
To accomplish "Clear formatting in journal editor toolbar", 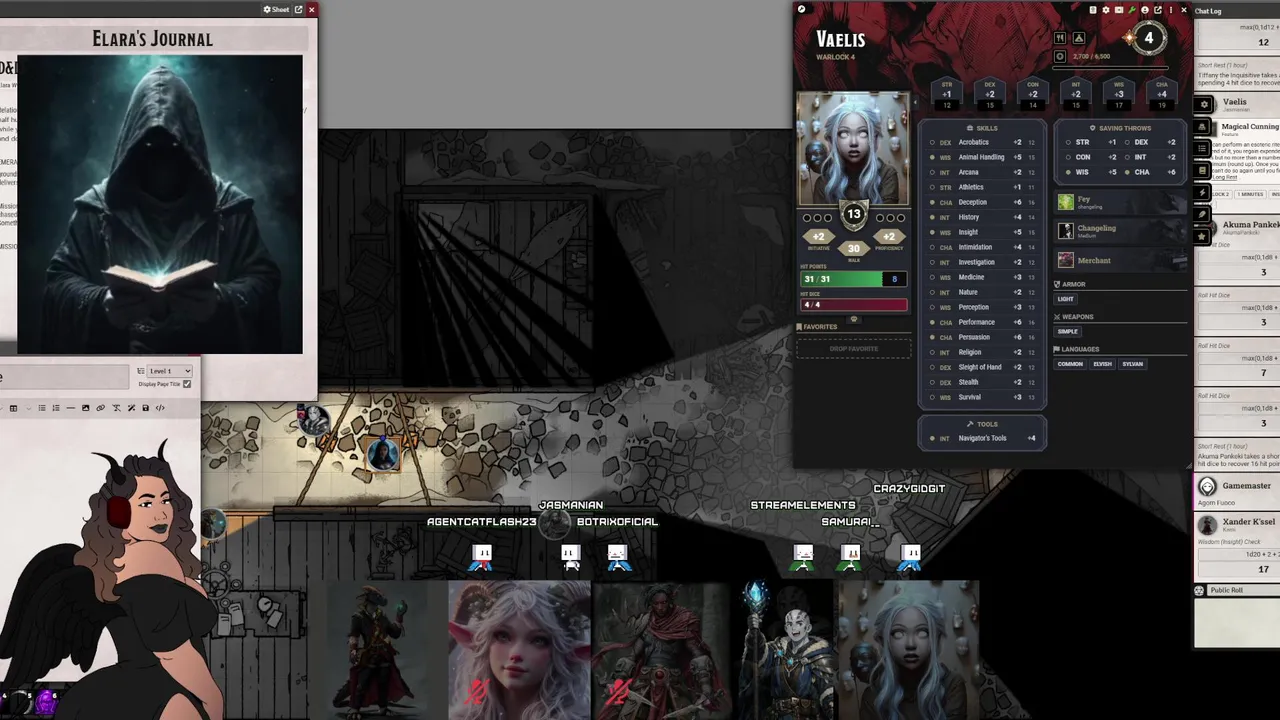I will tap(116, 408).
